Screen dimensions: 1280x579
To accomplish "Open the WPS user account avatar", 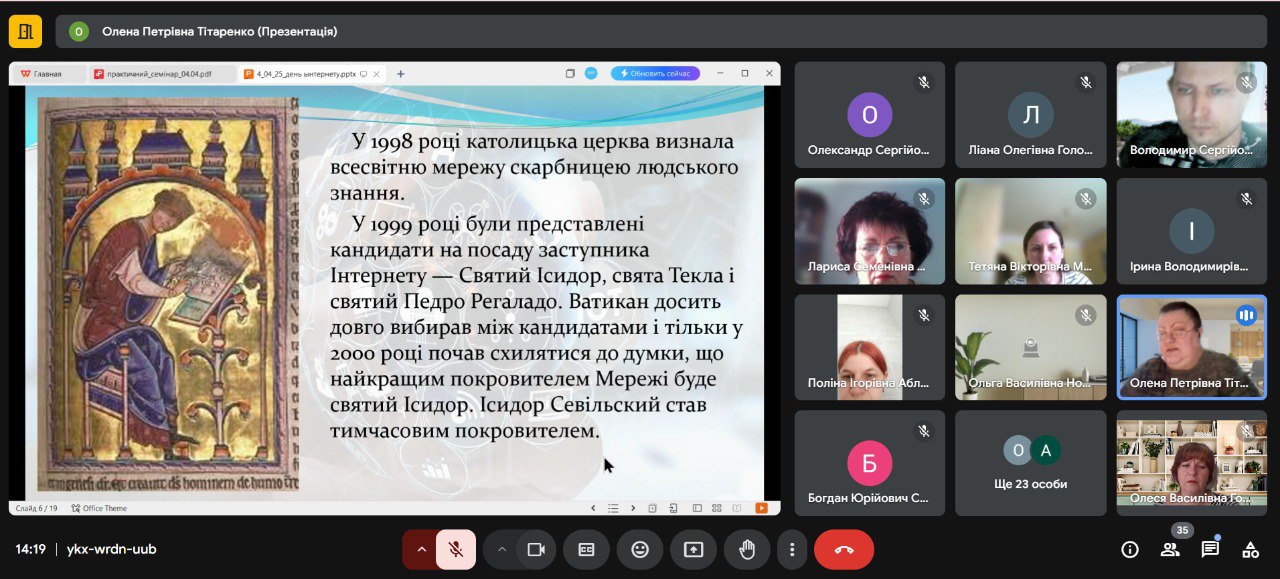I will [591, 73].
